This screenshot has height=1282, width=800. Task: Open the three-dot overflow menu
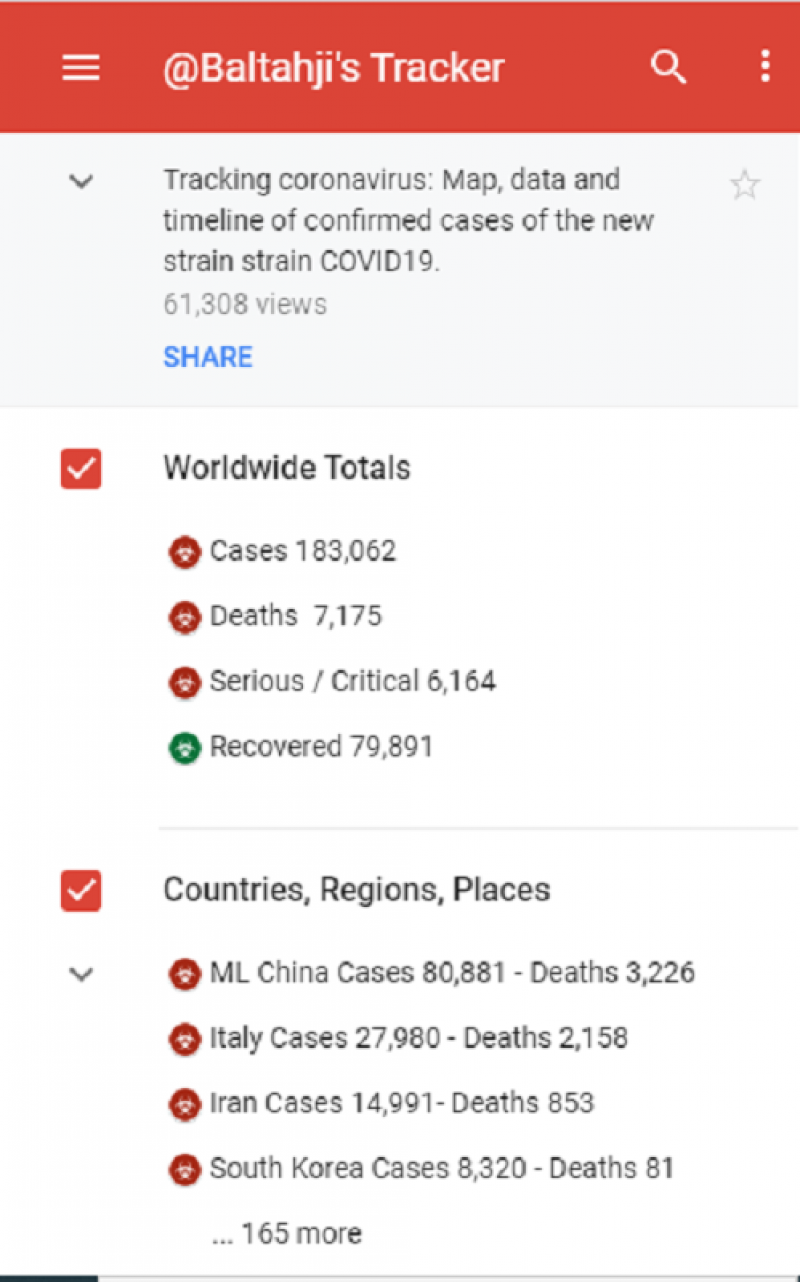[x=765, y=67]
